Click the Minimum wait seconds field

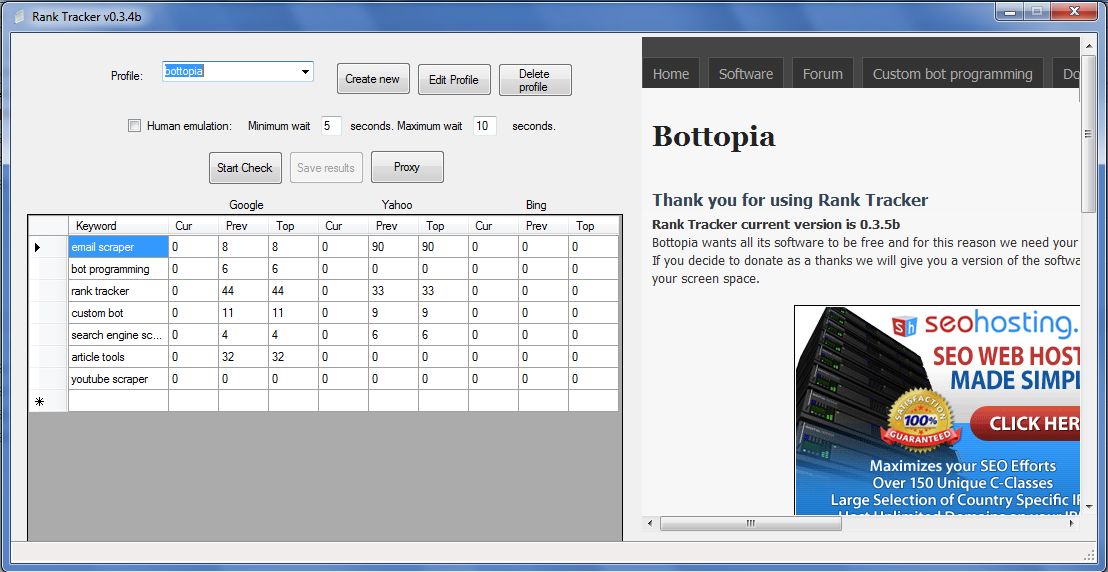(331, 126)
